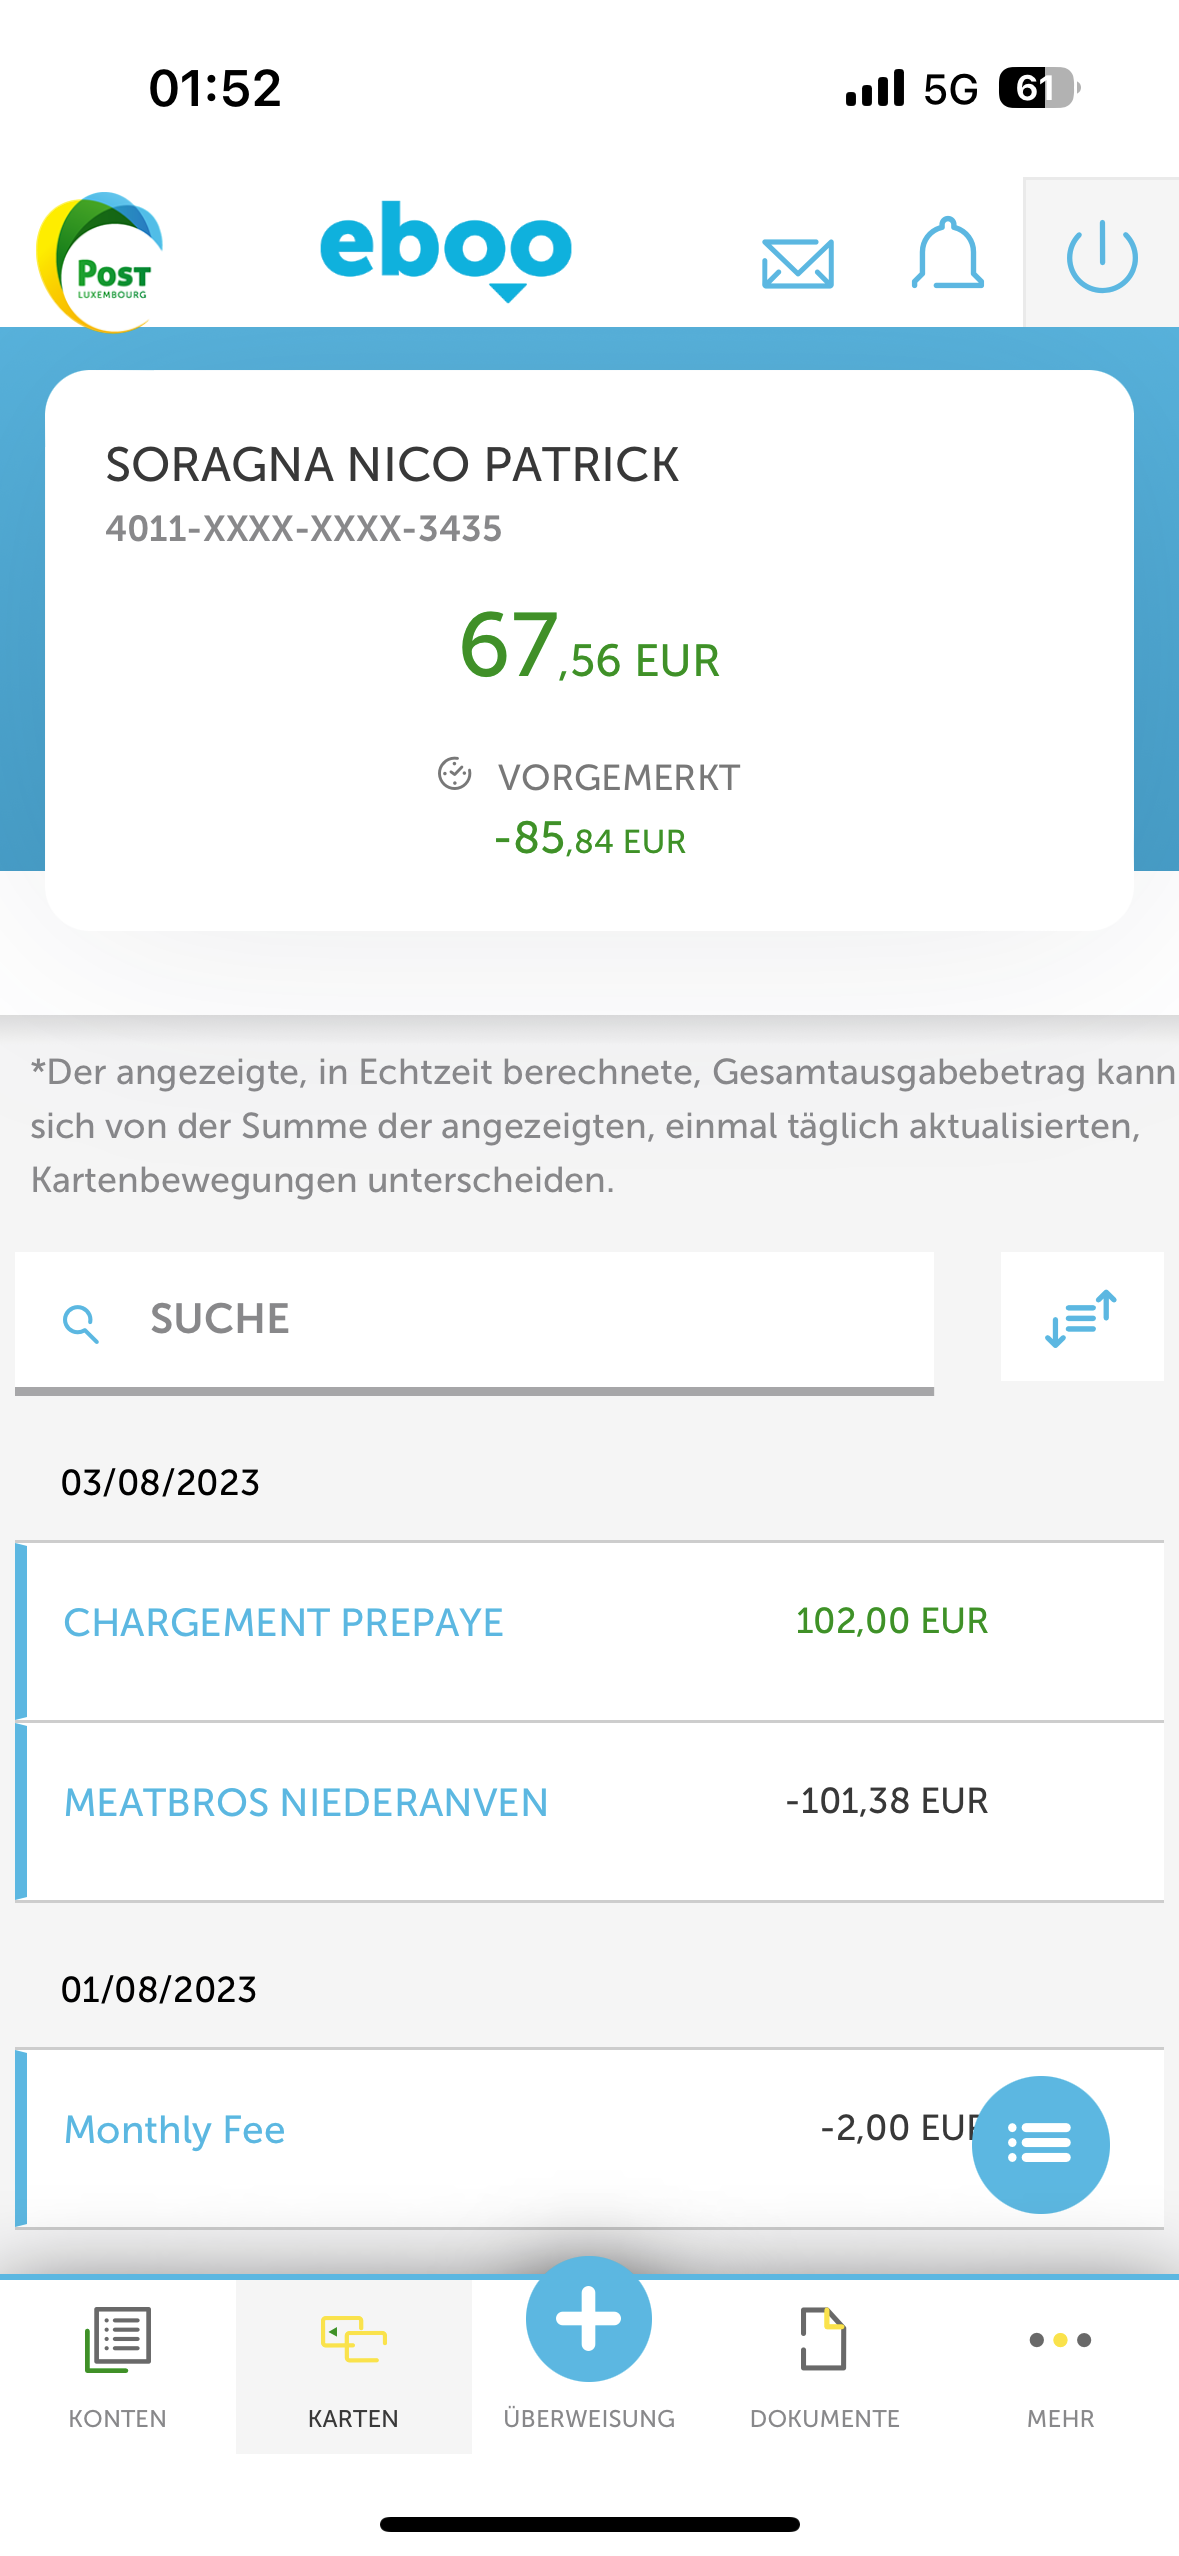1179x2556 pixels.
Task: Tap the power logout icon
Action: 1101,256
